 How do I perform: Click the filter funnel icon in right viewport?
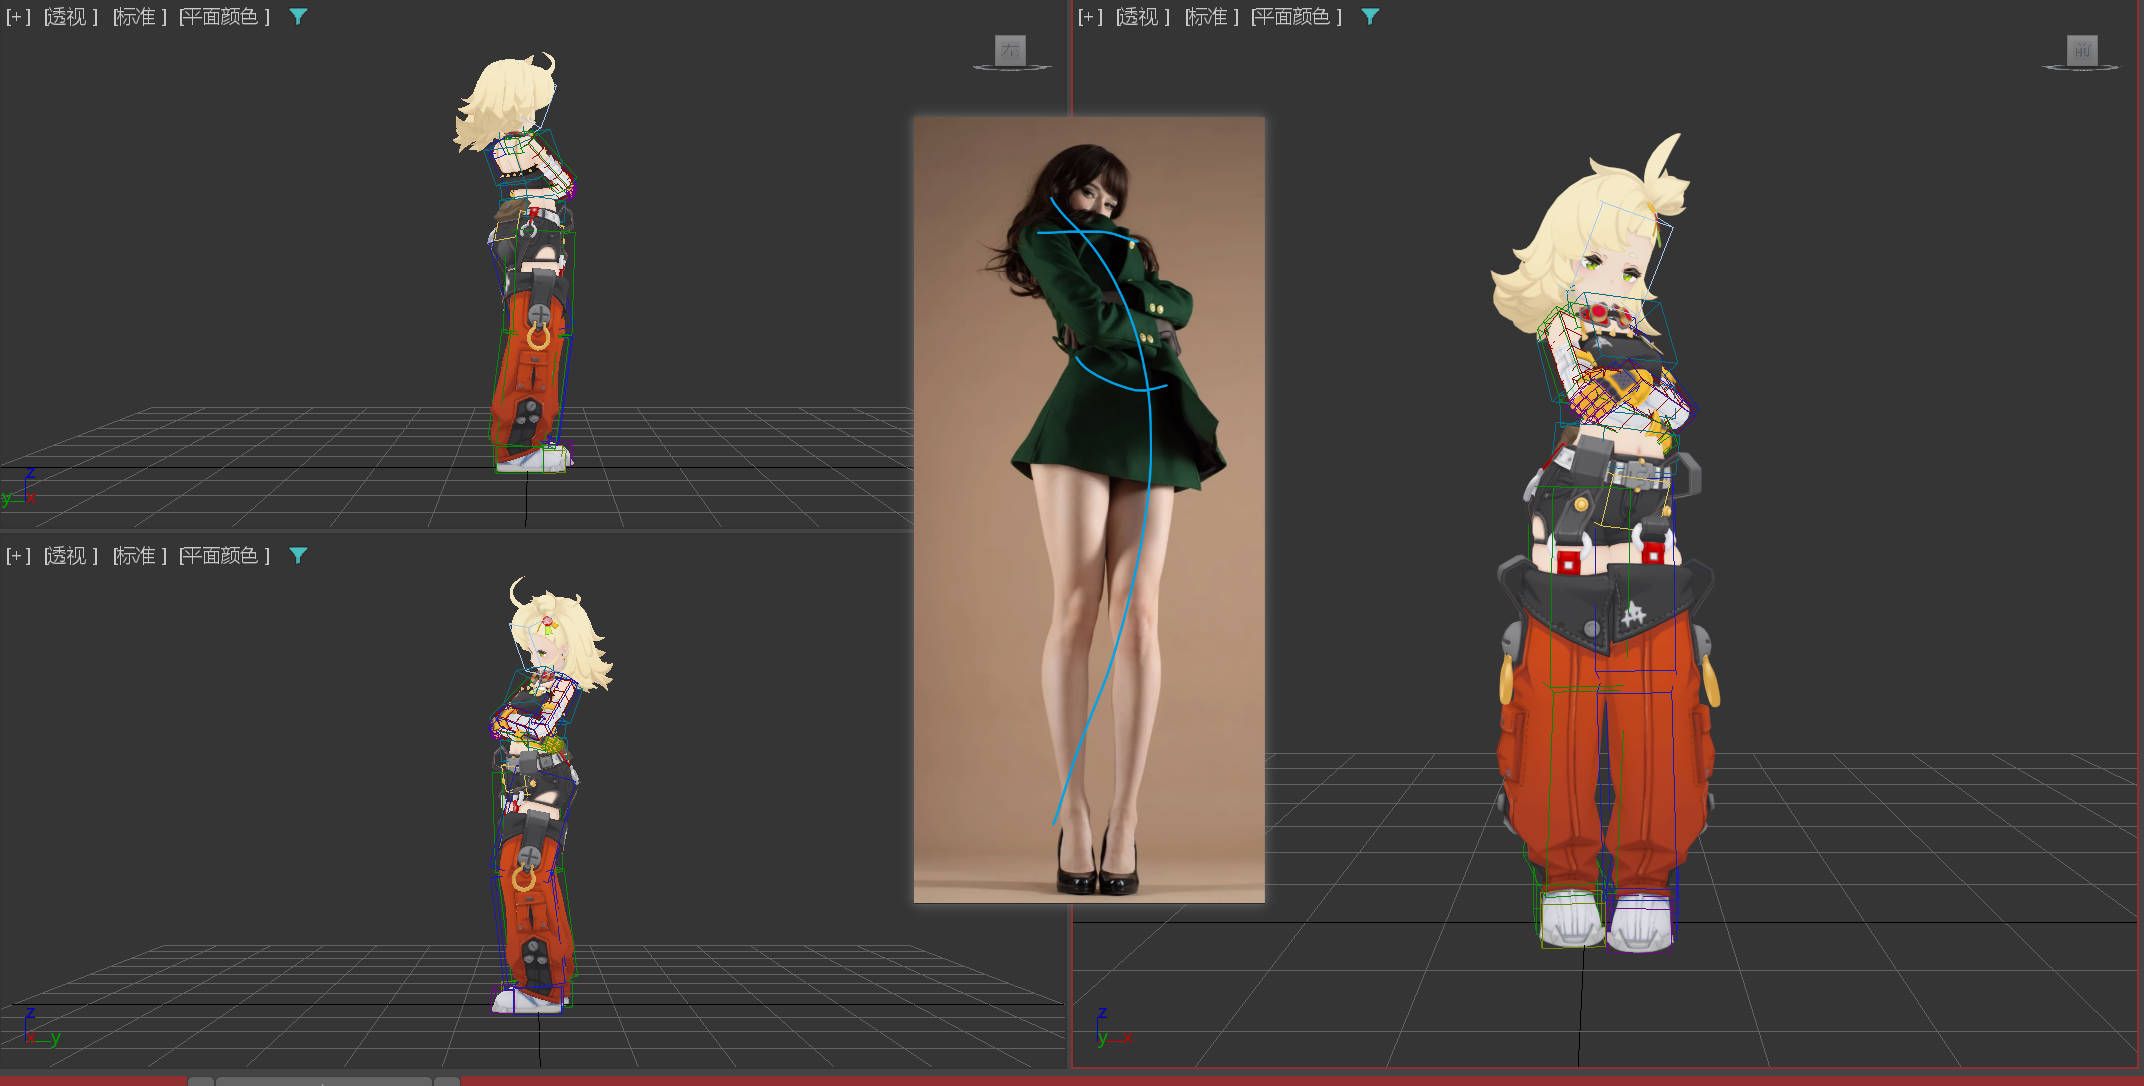1370,17
